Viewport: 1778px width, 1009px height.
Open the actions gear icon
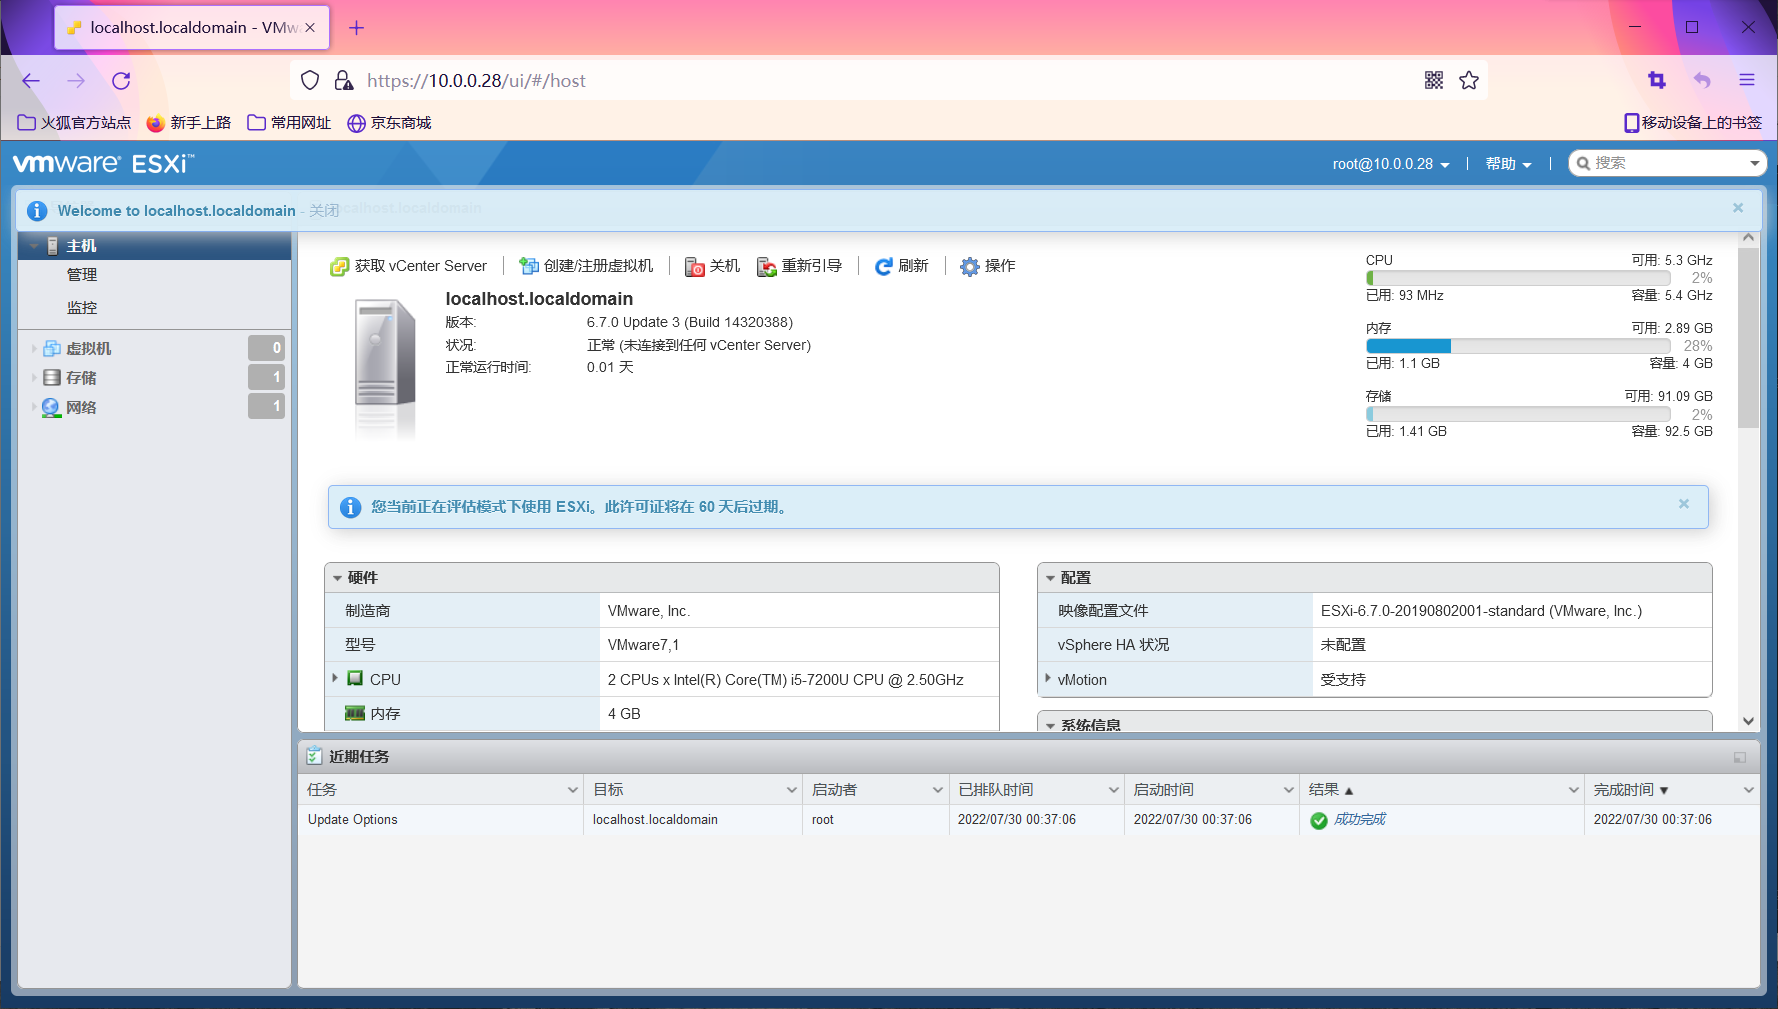(970, 266)
